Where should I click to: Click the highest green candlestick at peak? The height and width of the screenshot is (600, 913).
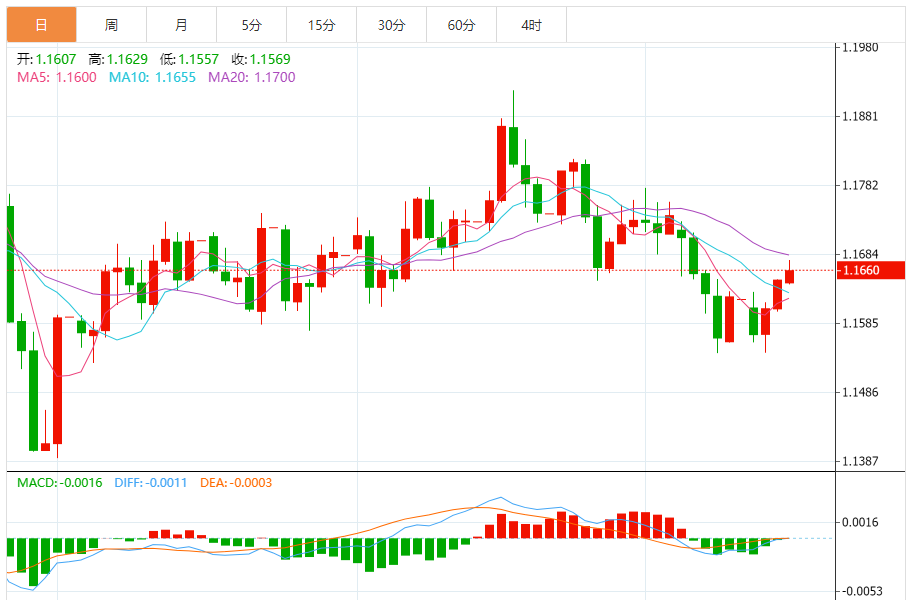pyautogui.click(x=514, y=146)
